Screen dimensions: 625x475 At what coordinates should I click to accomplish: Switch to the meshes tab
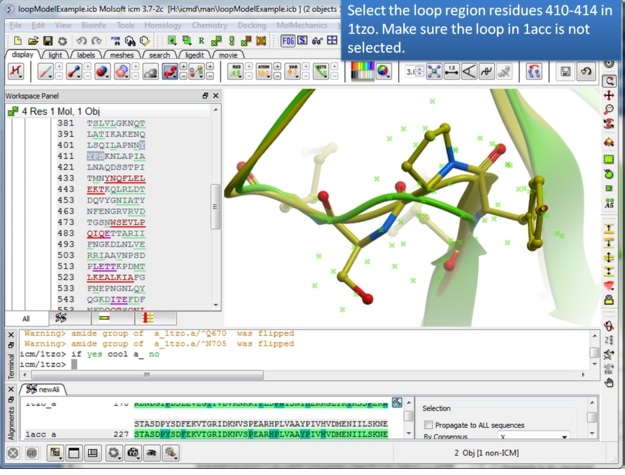click(121, 55)
